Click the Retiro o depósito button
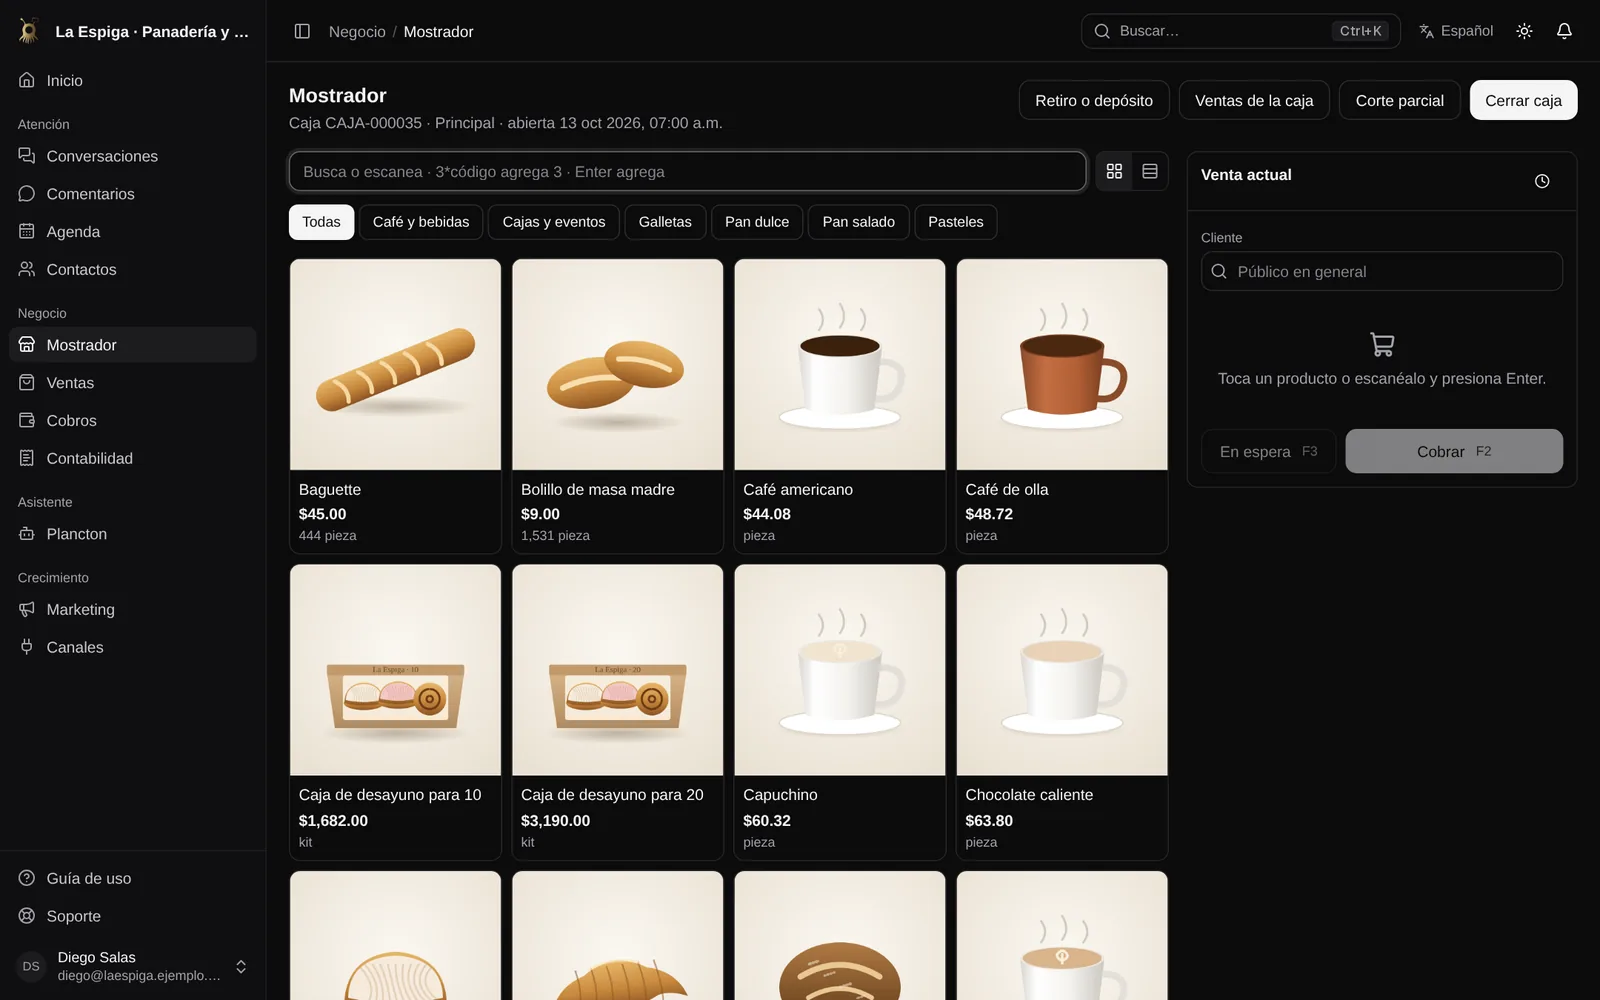This screenshot has width=1600, height=1000. pos(1094,100)
